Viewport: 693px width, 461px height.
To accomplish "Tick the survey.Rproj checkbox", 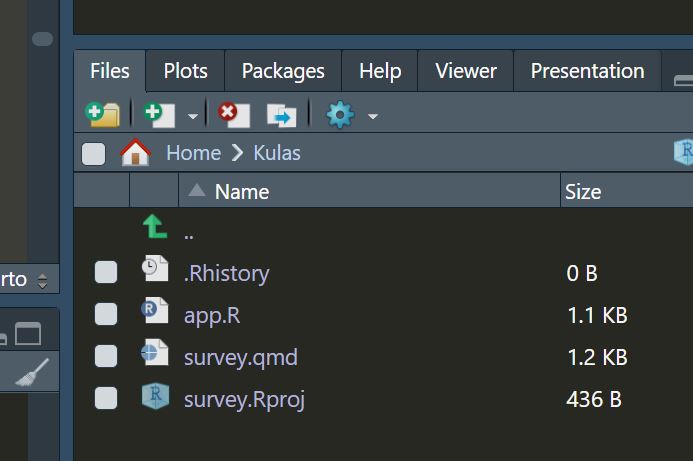I will (x=106, y=399).
